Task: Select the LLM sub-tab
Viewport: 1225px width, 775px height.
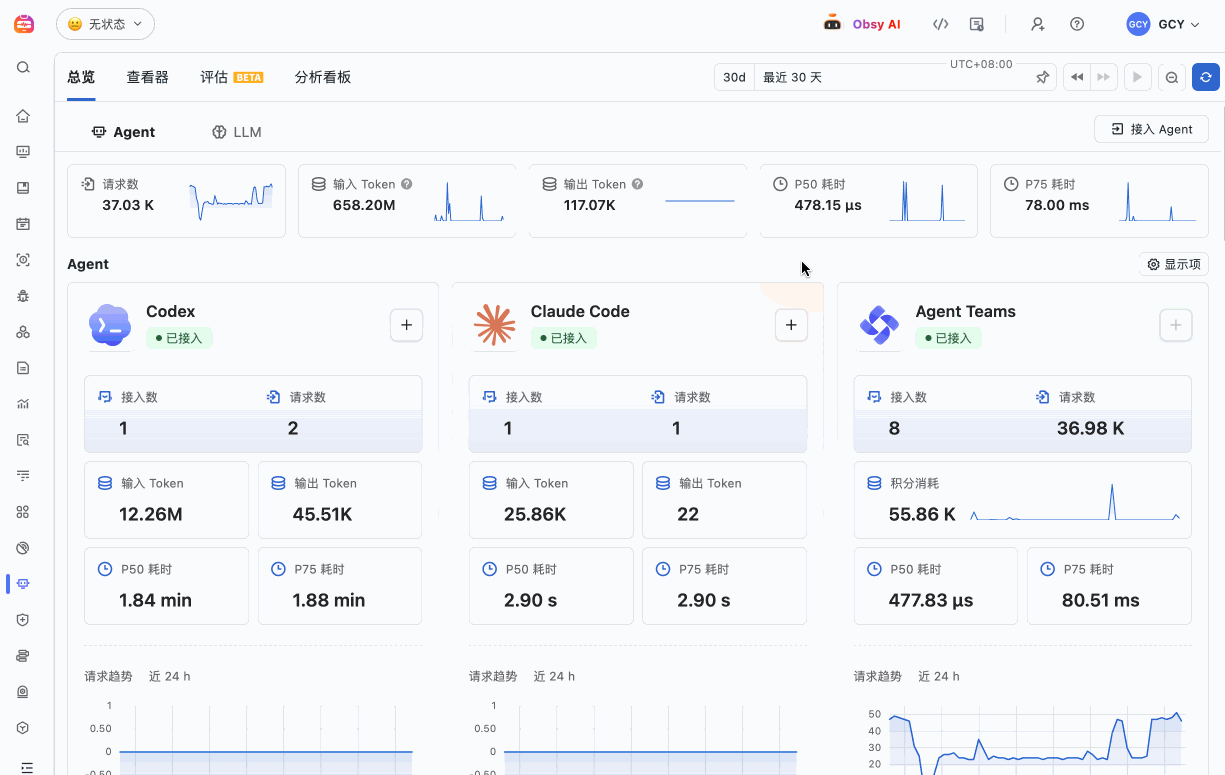Action: [236, 132]
